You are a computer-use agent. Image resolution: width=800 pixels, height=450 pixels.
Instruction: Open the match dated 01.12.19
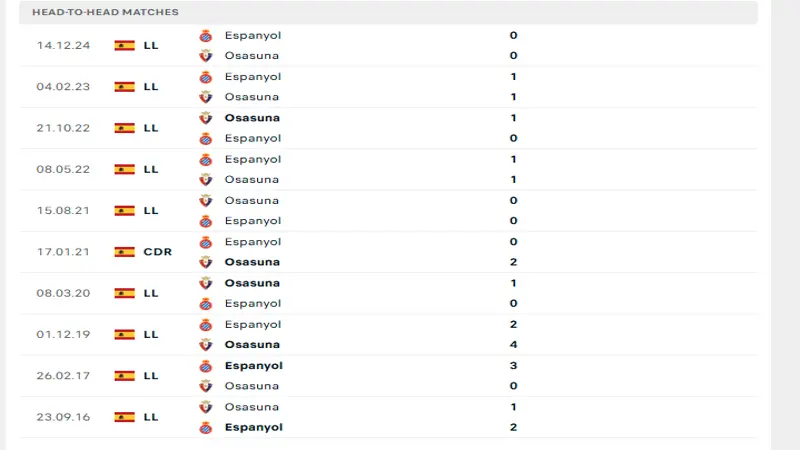pyautogui.click(x=63, y=335)
